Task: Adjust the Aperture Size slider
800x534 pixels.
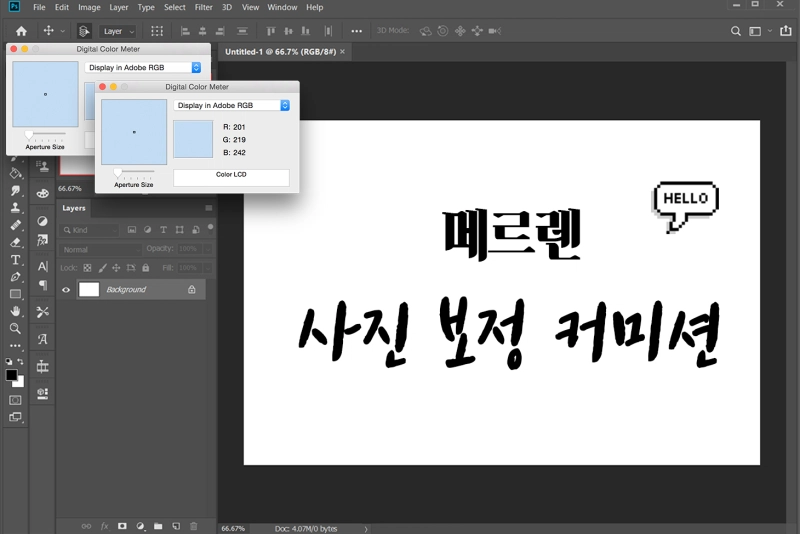Action: 118,173
